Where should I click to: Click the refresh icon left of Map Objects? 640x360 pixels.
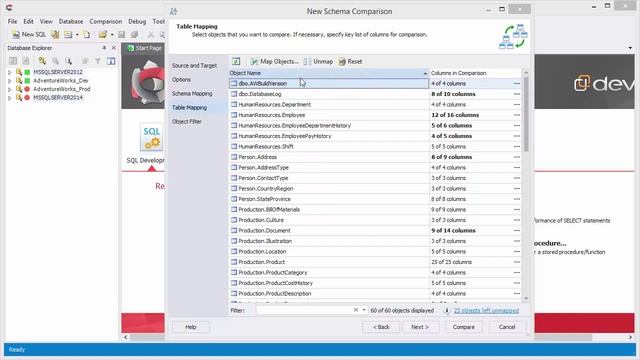pyautogui.click(x=236, y=62)
